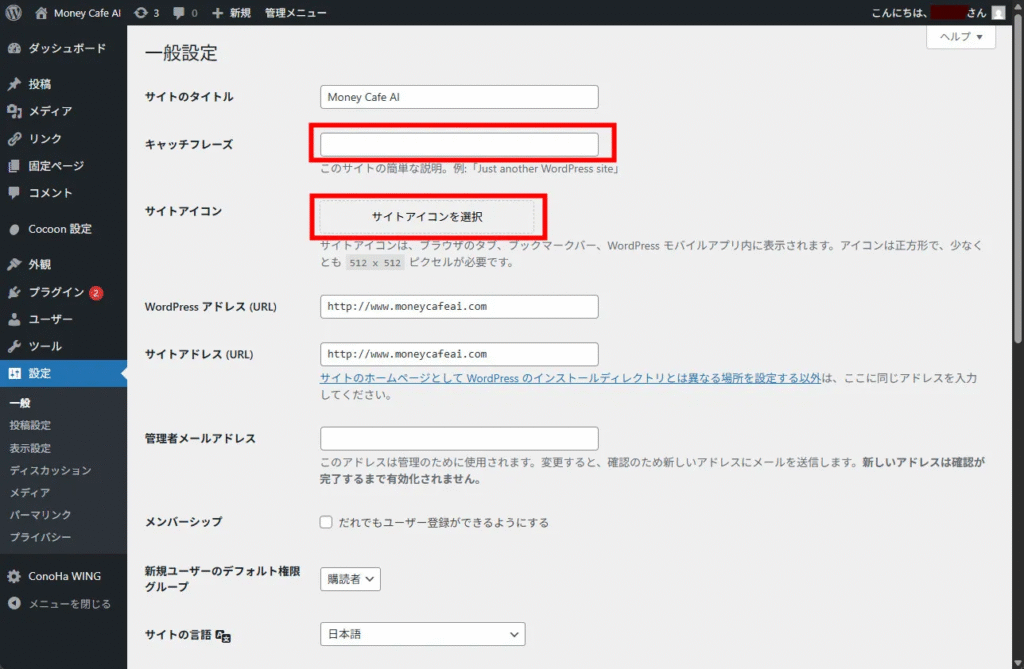Open メディア settings submenu item
This screenshot has height=669, width=1024.
coord(30,493)
